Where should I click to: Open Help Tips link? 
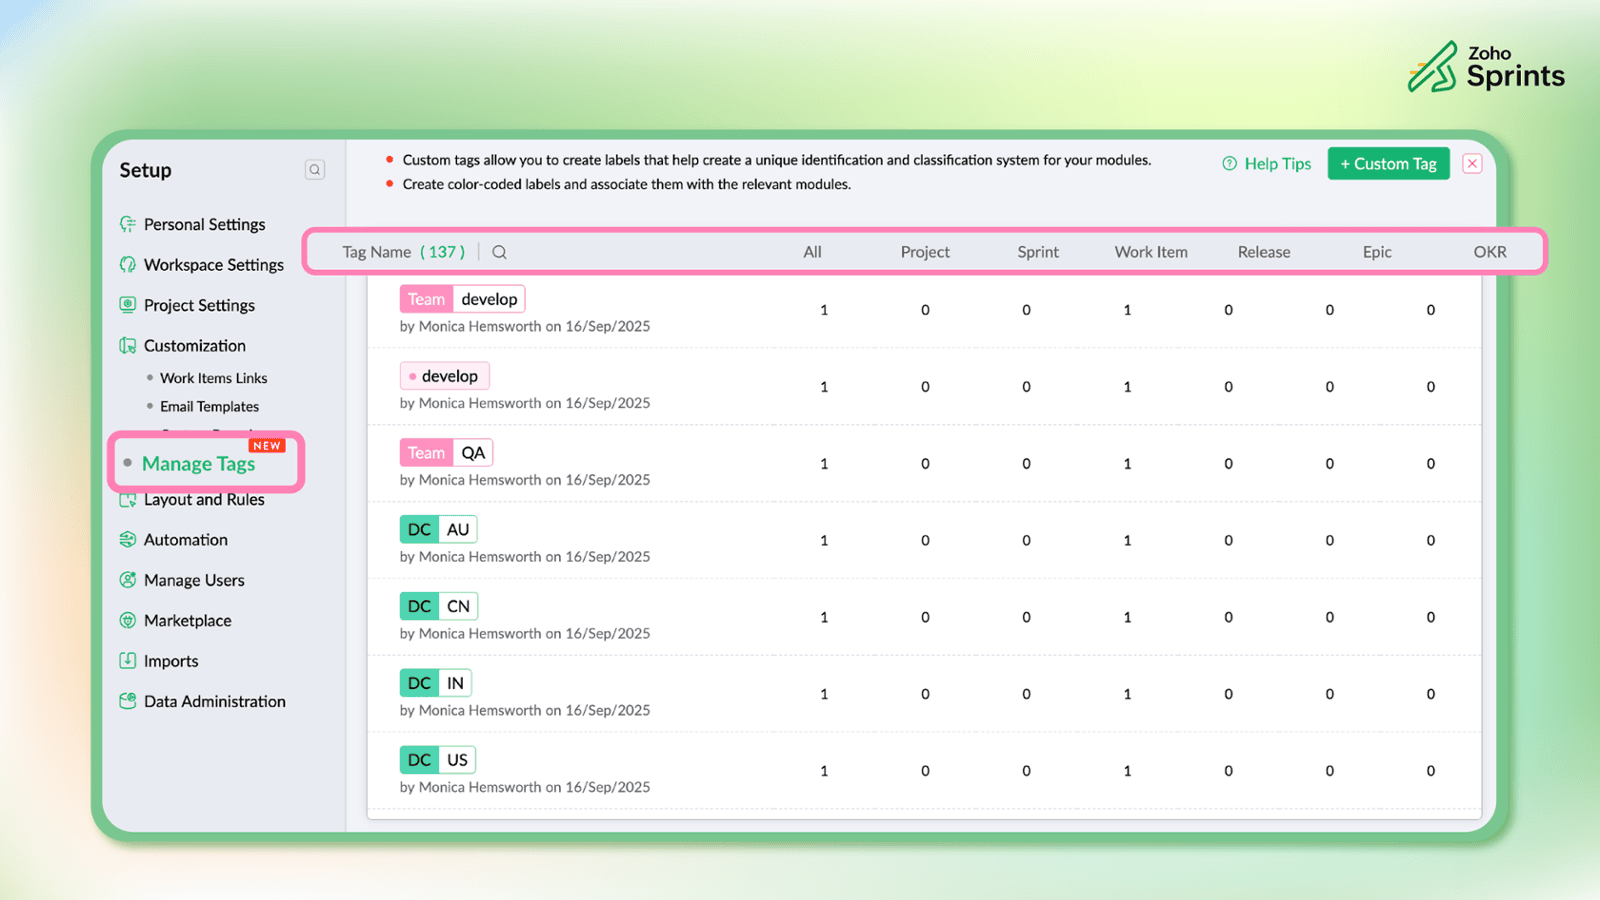(1267, 164)
